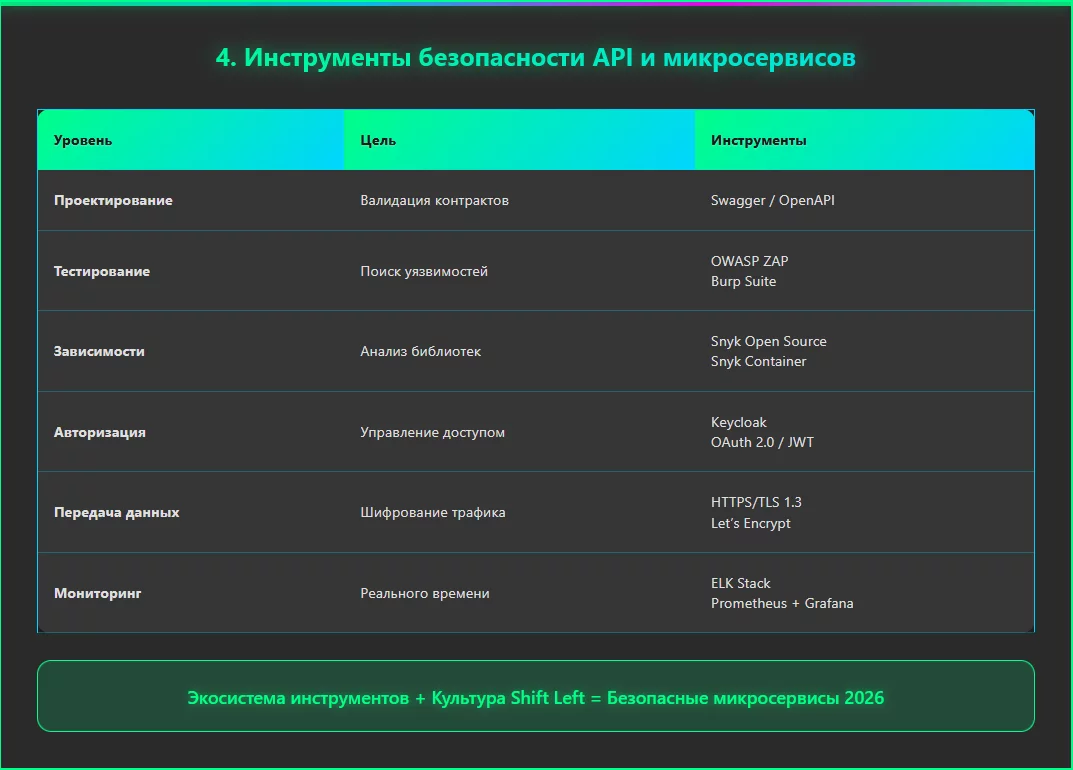Click the green 'Shift Left' summary banner
Viewport: 1073px width, 770px height.
coord(536,696)
